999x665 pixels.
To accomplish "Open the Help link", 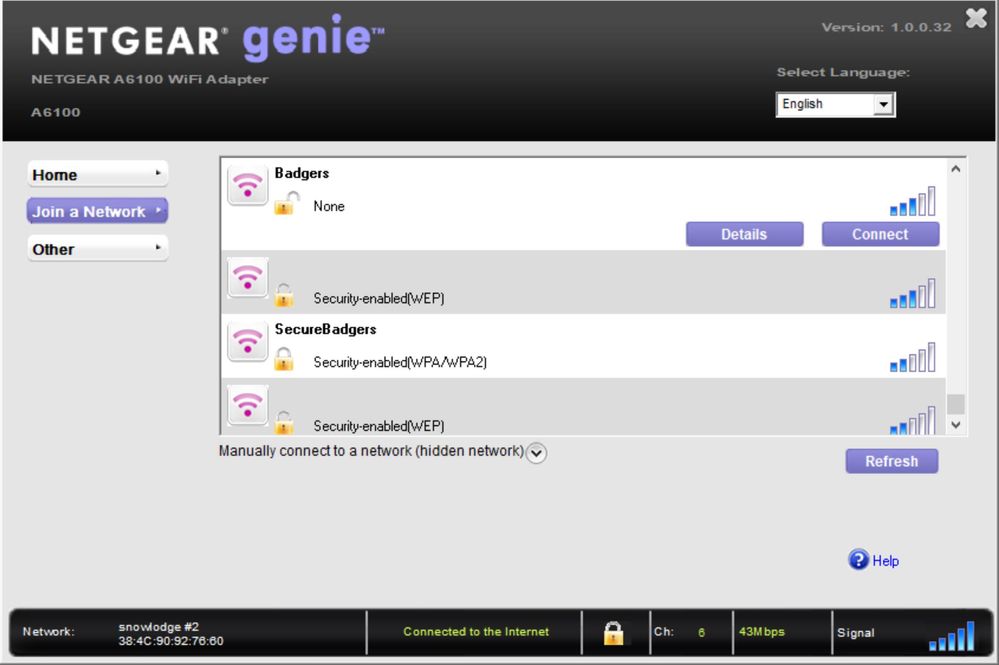I will coord(885,561).
